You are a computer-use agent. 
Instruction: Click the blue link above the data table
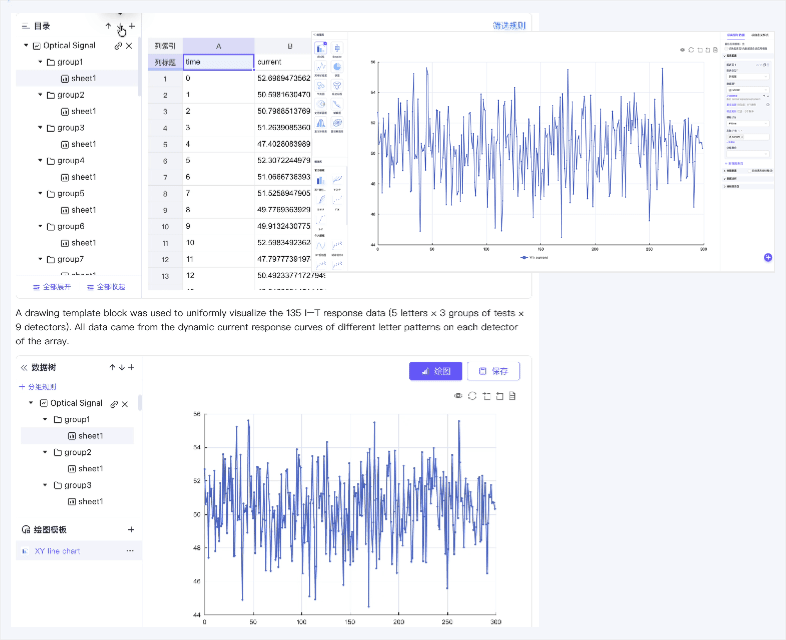click(509, 25)
